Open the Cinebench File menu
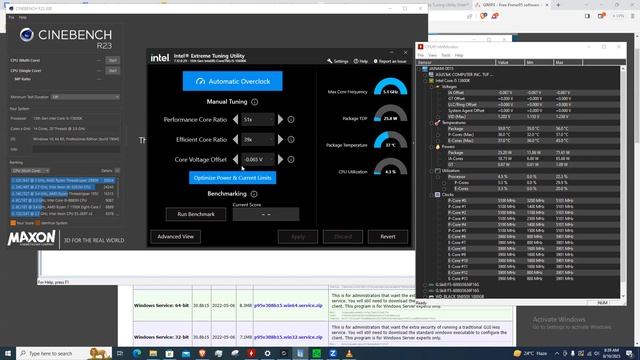The image size is (640, 360). pos(11,18)
